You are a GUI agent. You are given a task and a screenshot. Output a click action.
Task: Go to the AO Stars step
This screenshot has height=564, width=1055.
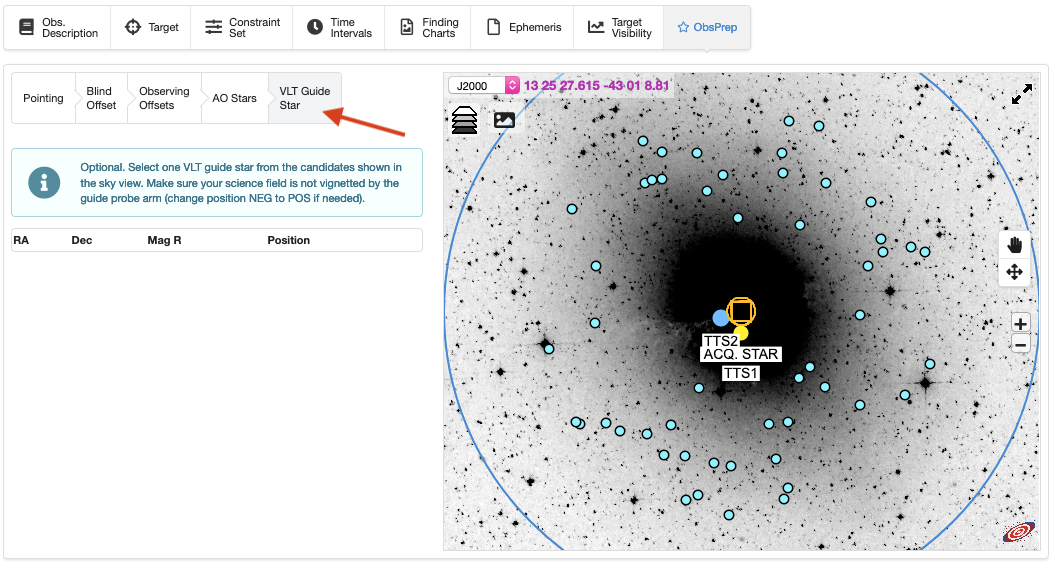[234, 98]
